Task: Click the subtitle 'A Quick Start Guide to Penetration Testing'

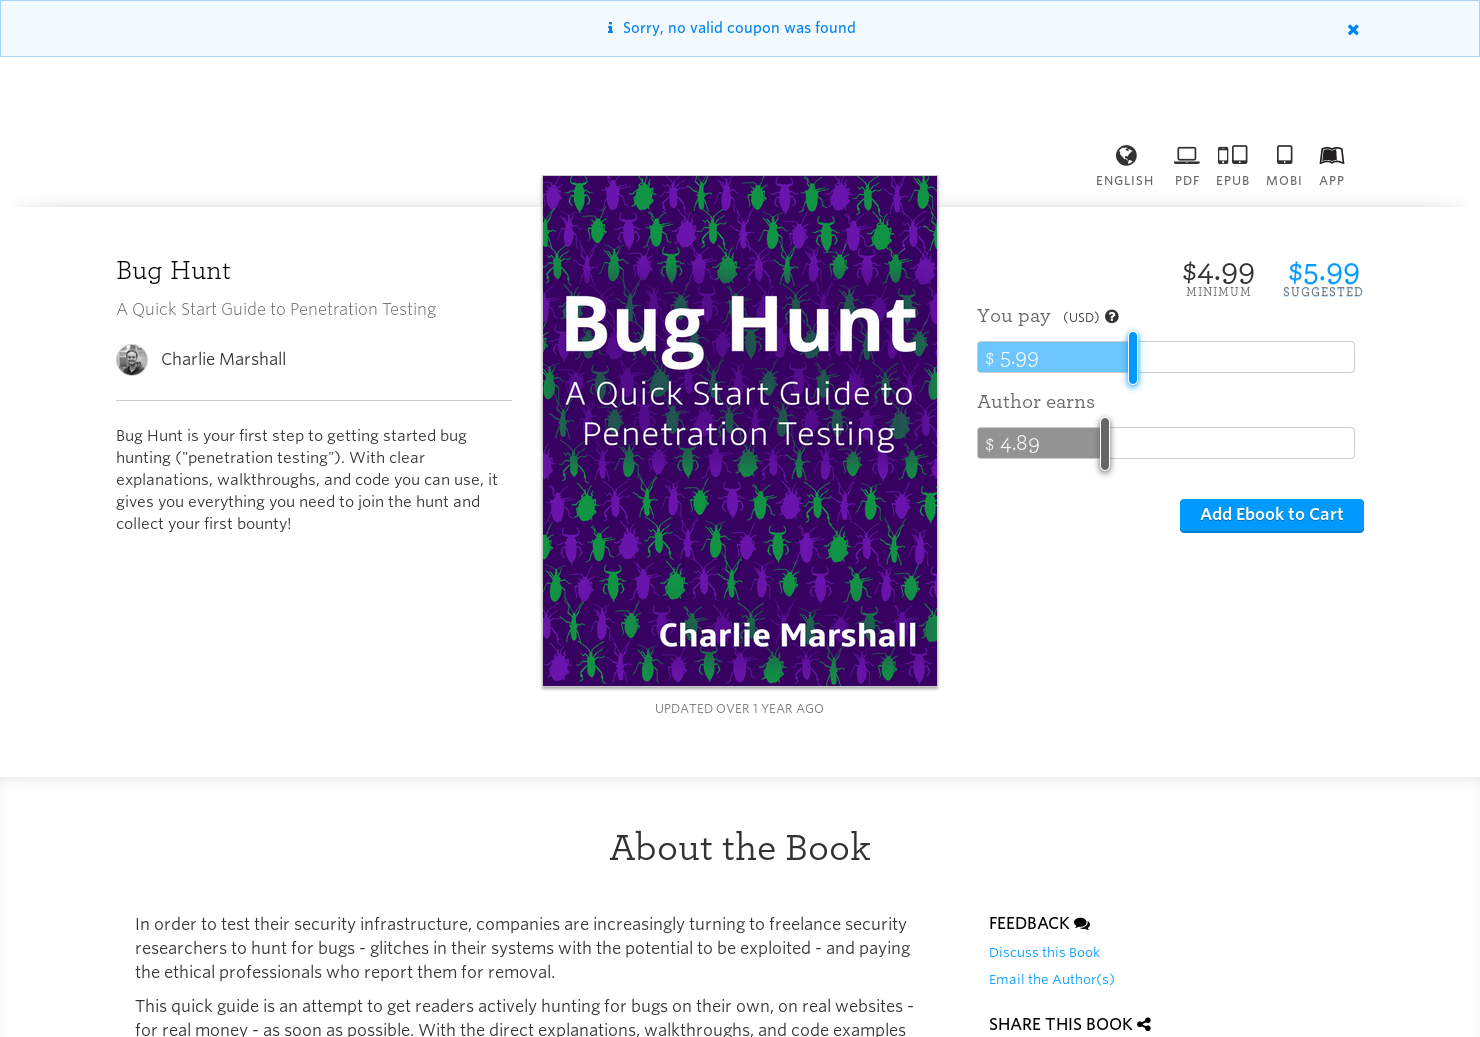Action: coord(276,310)
